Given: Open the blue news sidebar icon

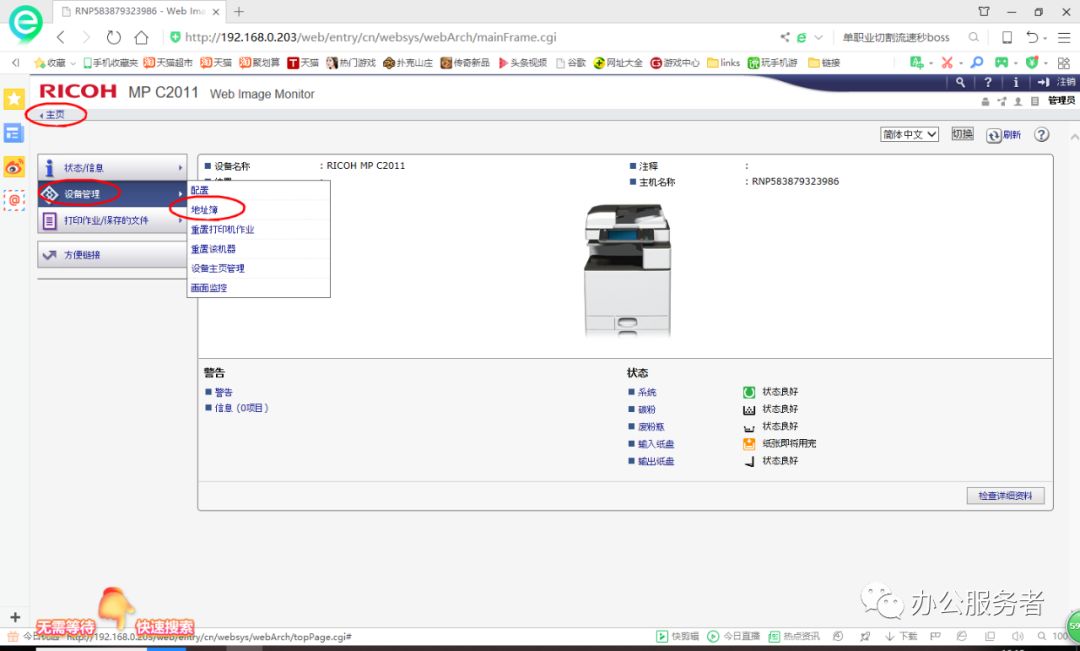Looking at the screenshot, I should tap(14, 133).
